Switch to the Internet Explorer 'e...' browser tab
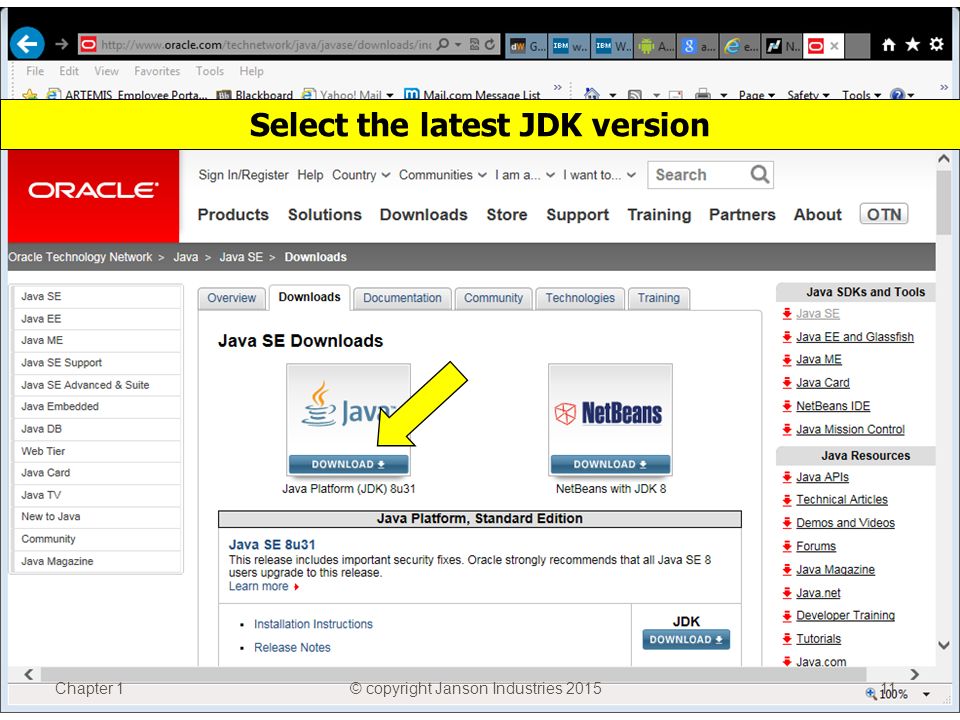 pyautogui.click(x=740, y=46)
